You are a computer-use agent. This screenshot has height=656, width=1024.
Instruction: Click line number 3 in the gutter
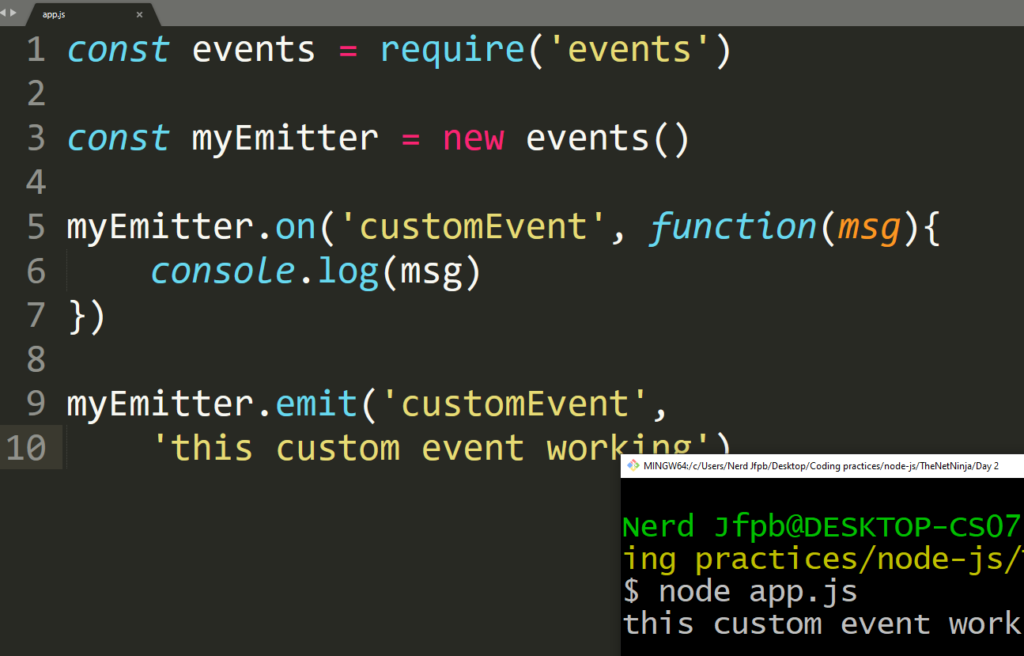pos(37,139)
